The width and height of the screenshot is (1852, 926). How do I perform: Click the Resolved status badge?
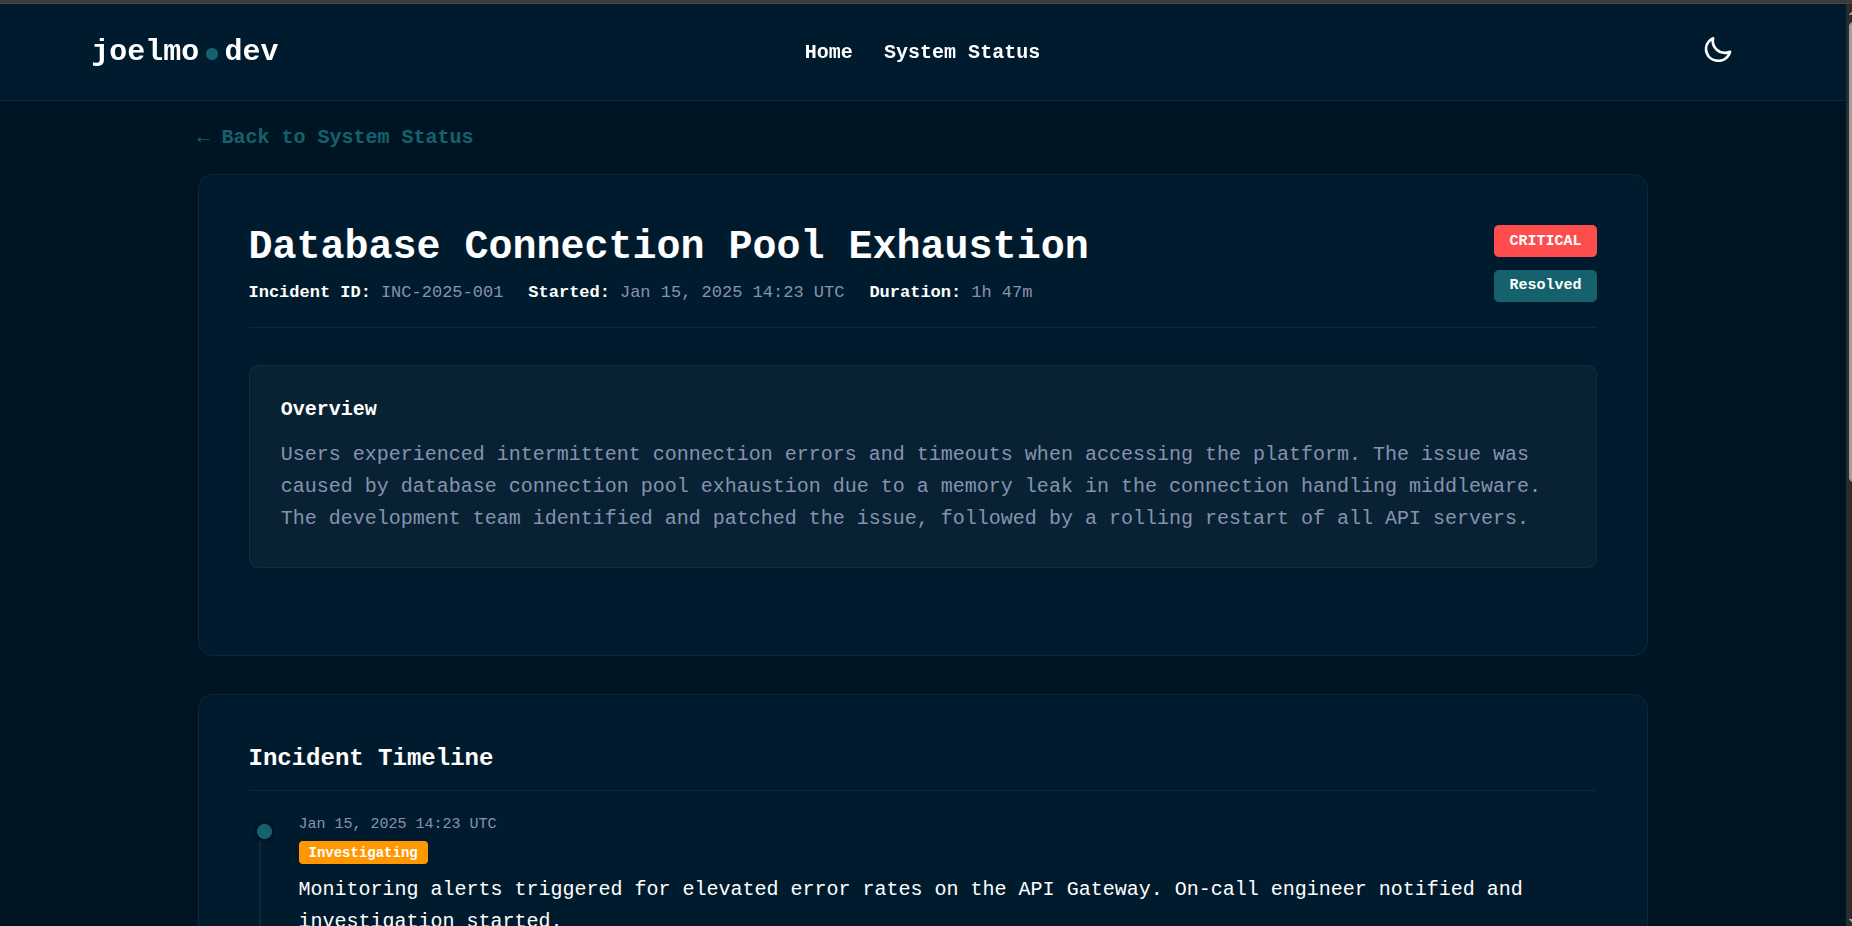click(1544, 285)
